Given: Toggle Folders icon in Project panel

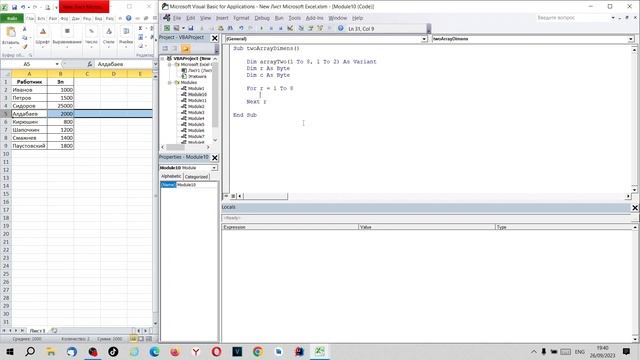Looking at the screenshot, I should 185,48.
